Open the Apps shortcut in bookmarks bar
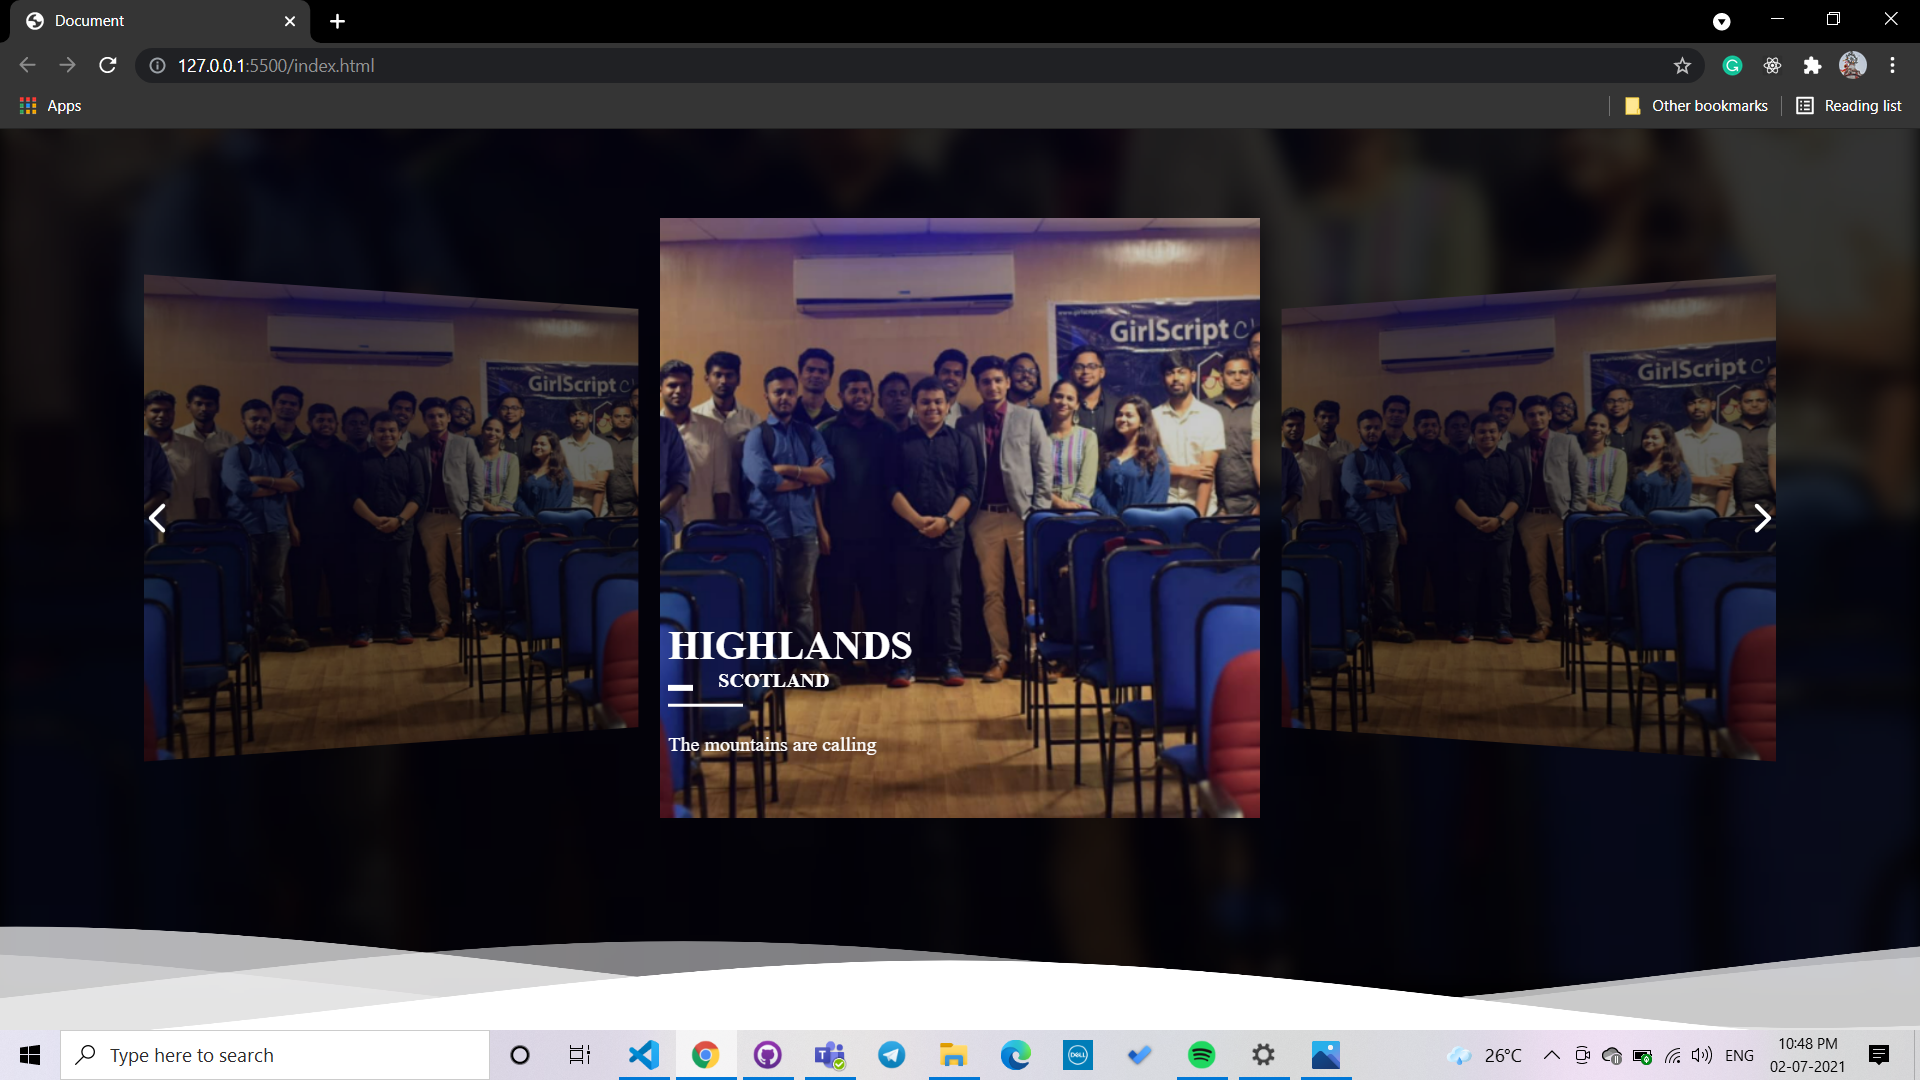The image size is (1920, 1080). coord(50,105)
